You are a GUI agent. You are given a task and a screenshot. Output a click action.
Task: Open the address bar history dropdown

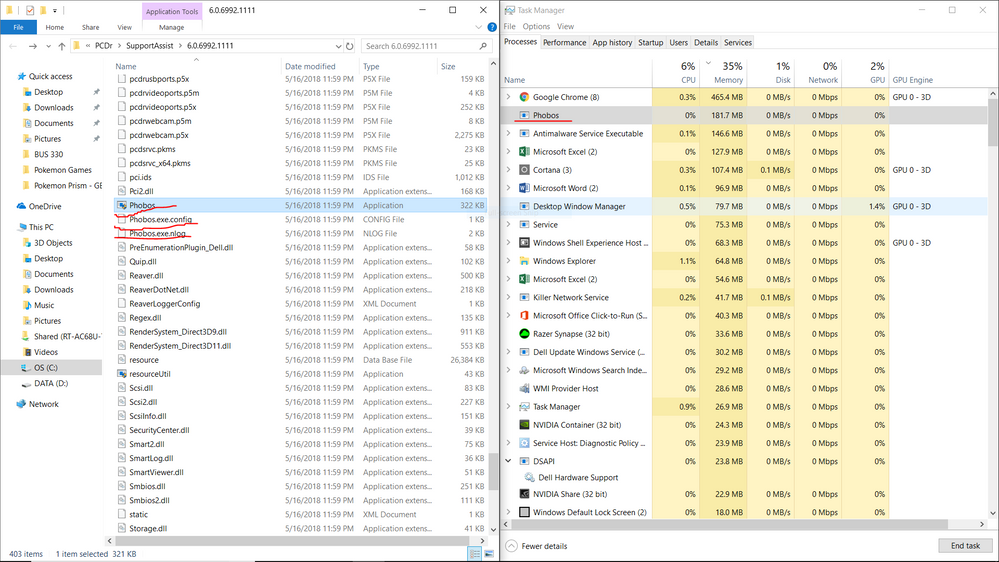pyautogui.click(x=338, y=46)
